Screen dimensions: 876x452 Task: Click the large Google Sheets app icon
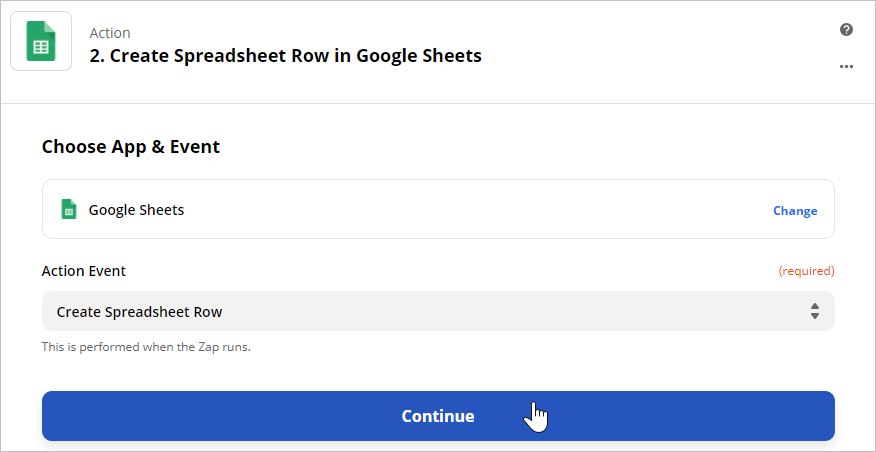[41, 41]
